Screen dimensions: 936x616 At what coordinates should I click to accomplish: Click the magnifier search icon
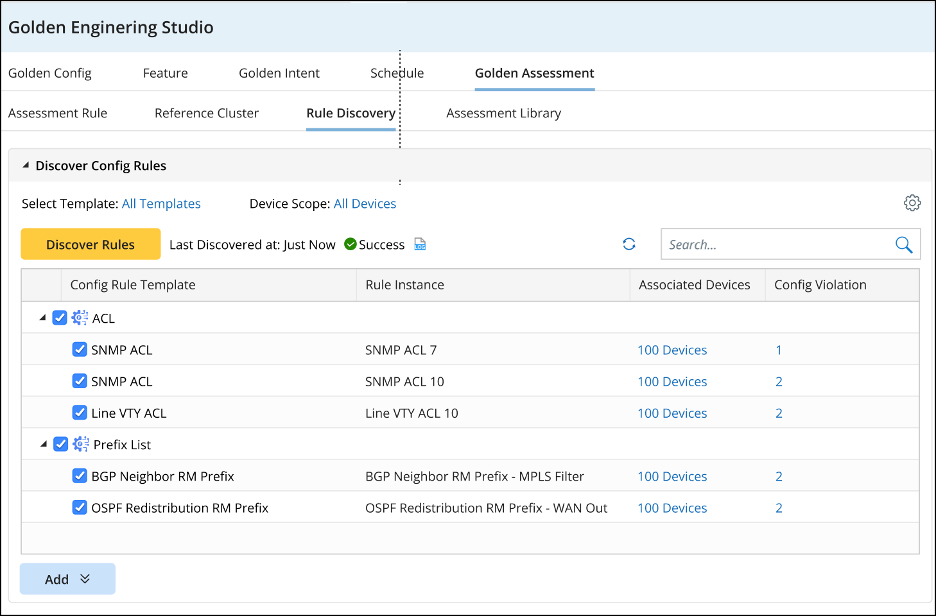pos(903,245)
